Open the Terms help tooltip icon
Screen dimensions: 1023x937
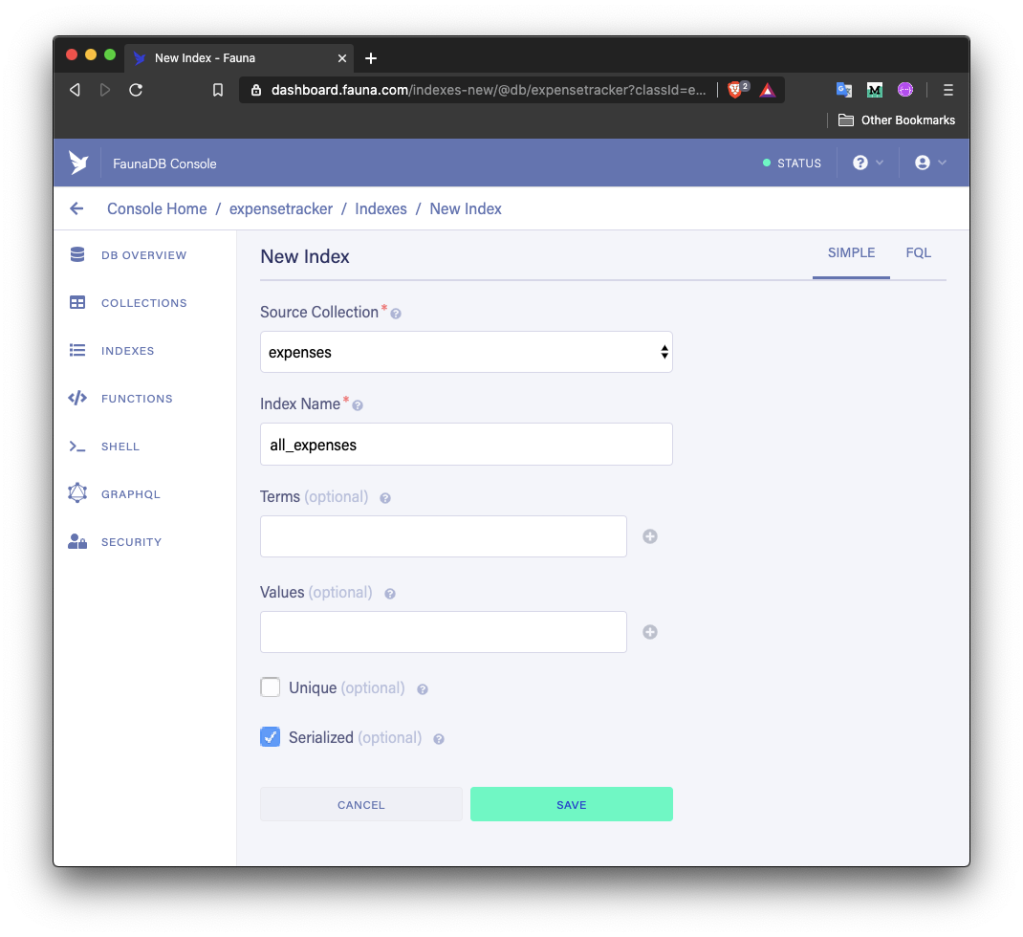(x=384, y=496)
